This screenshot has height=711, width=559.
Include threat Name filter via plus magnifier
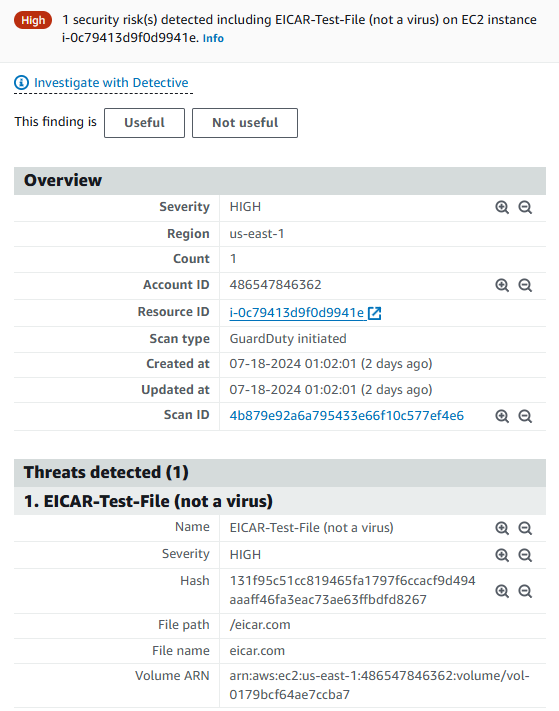[502, 528]
